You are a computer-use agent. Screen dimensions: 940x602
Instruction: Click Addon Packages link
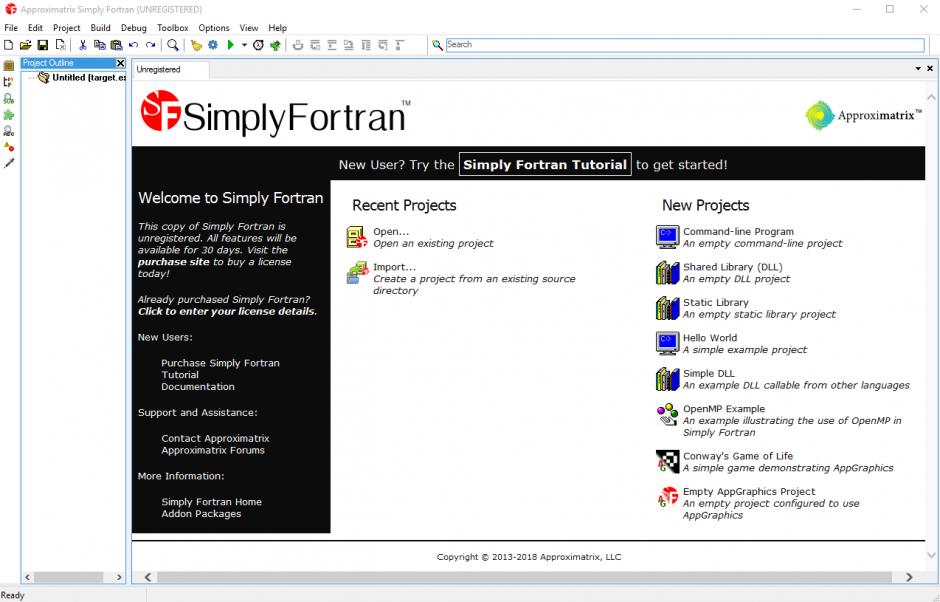click(x=201, y=514)
